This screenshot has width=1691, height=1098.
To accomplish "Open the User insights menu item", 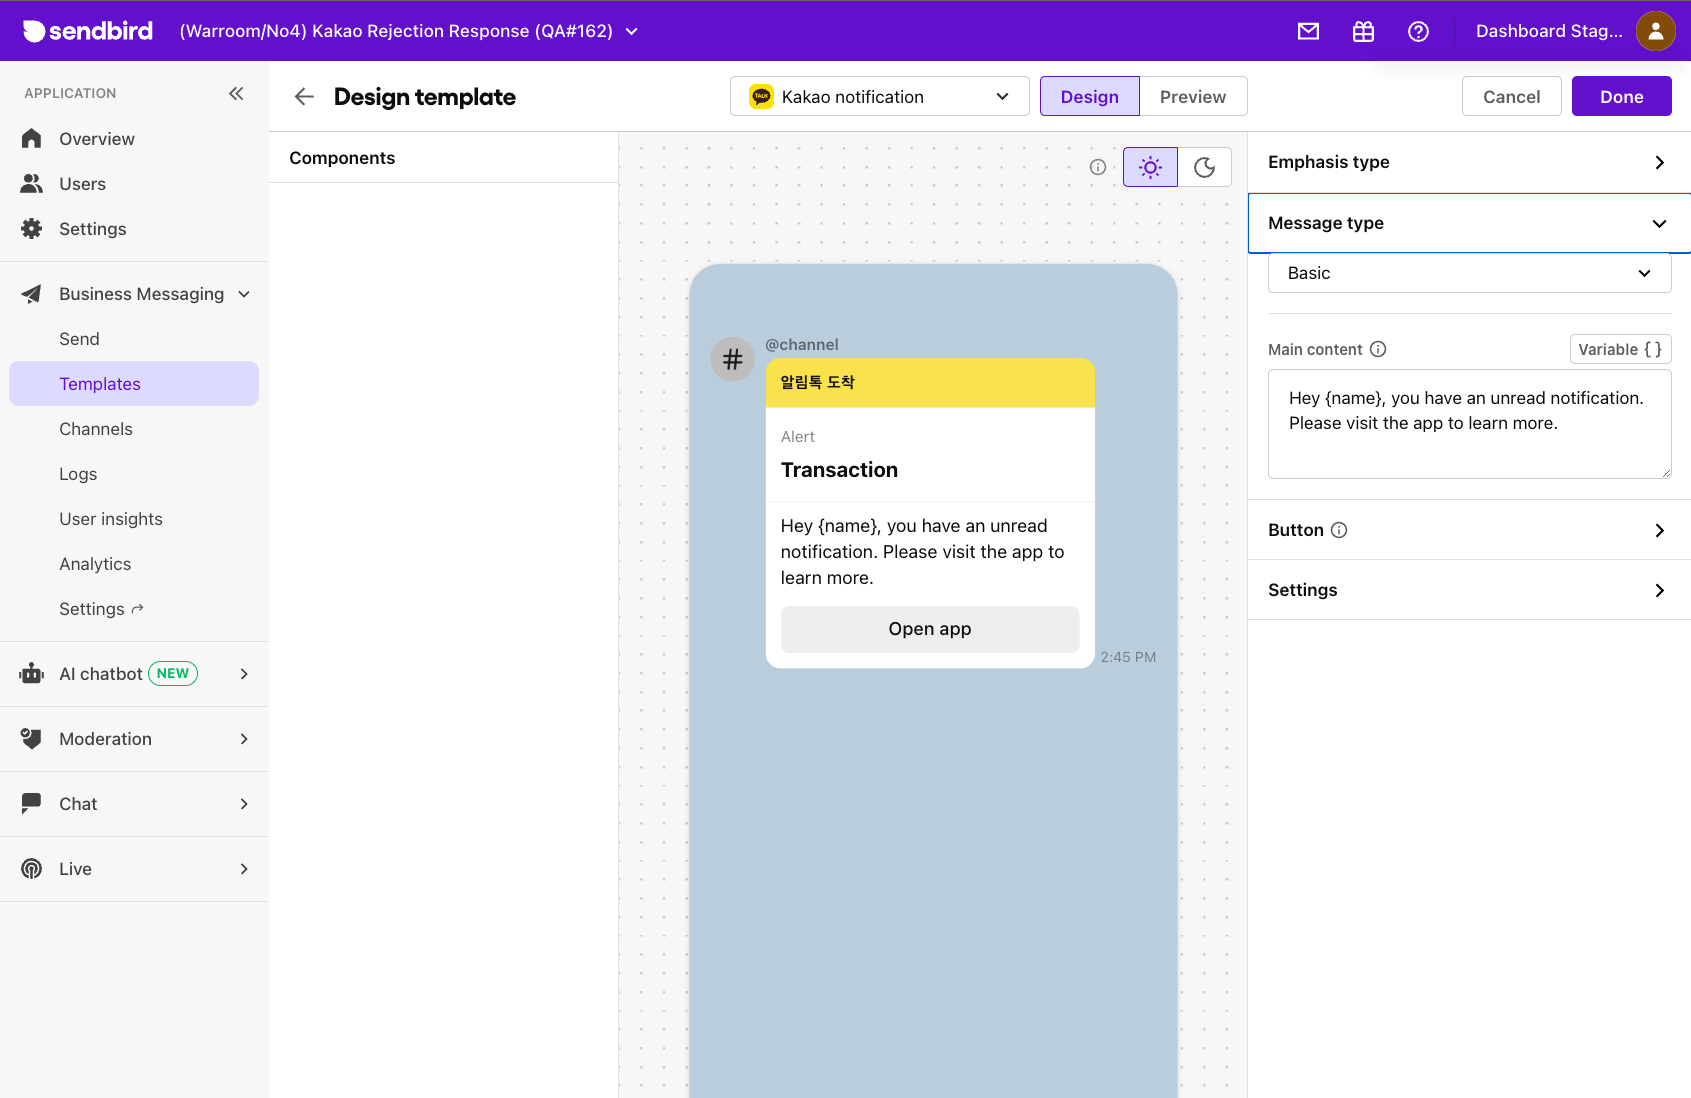I will [x=134, y=519].
